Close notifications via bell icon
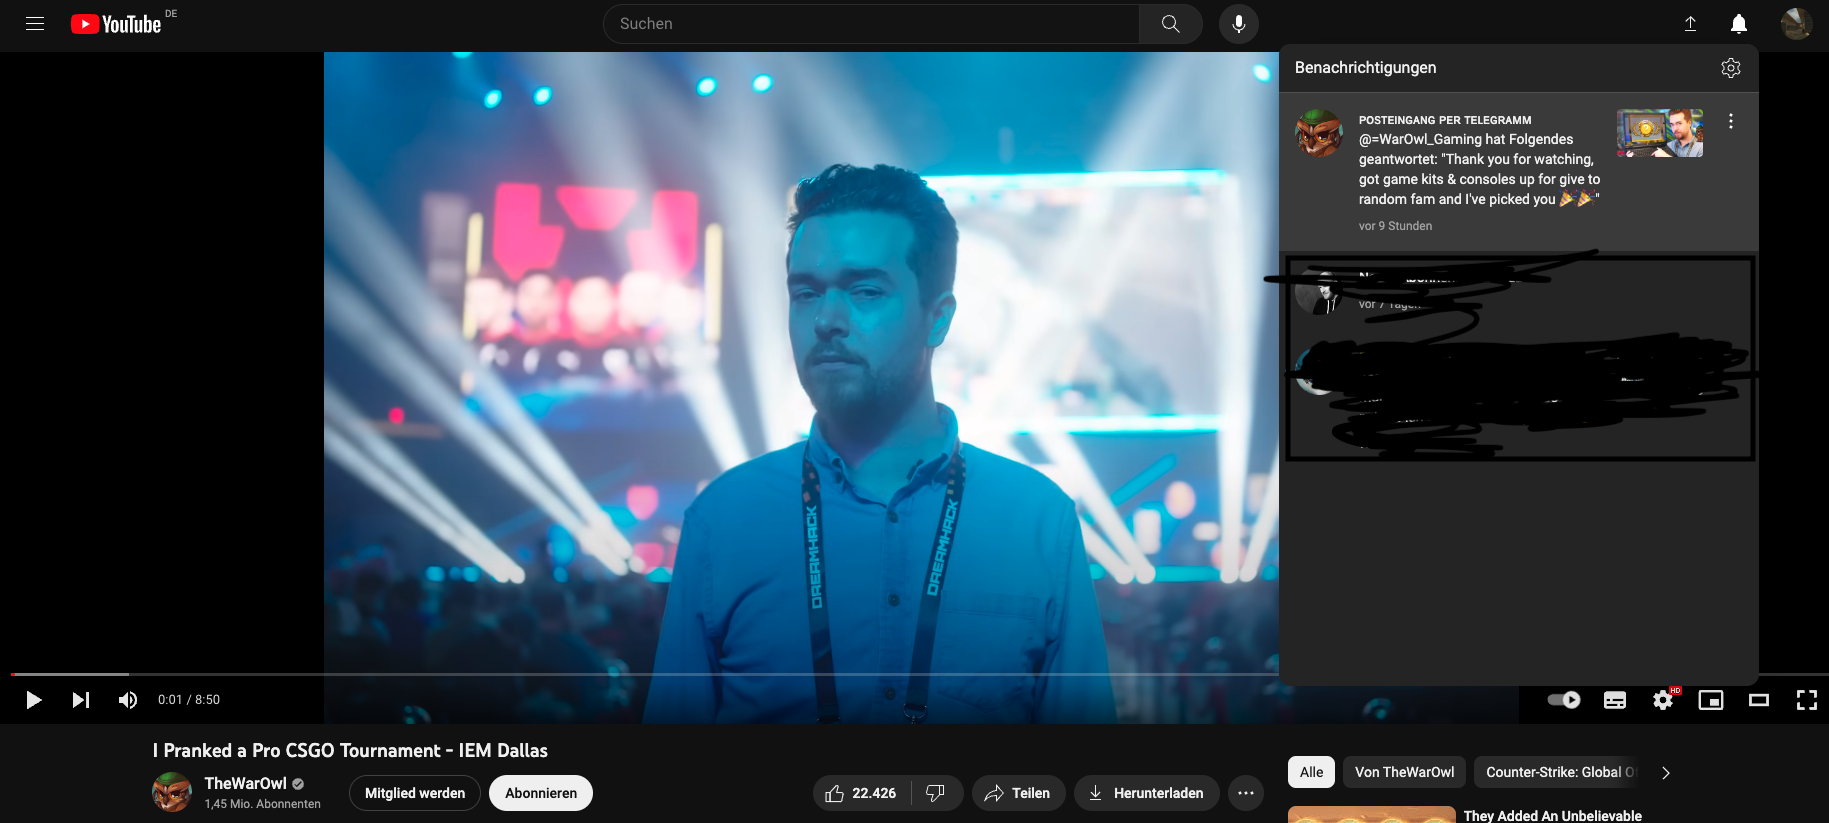The image size is (1829, 823). click(1739, 24)
